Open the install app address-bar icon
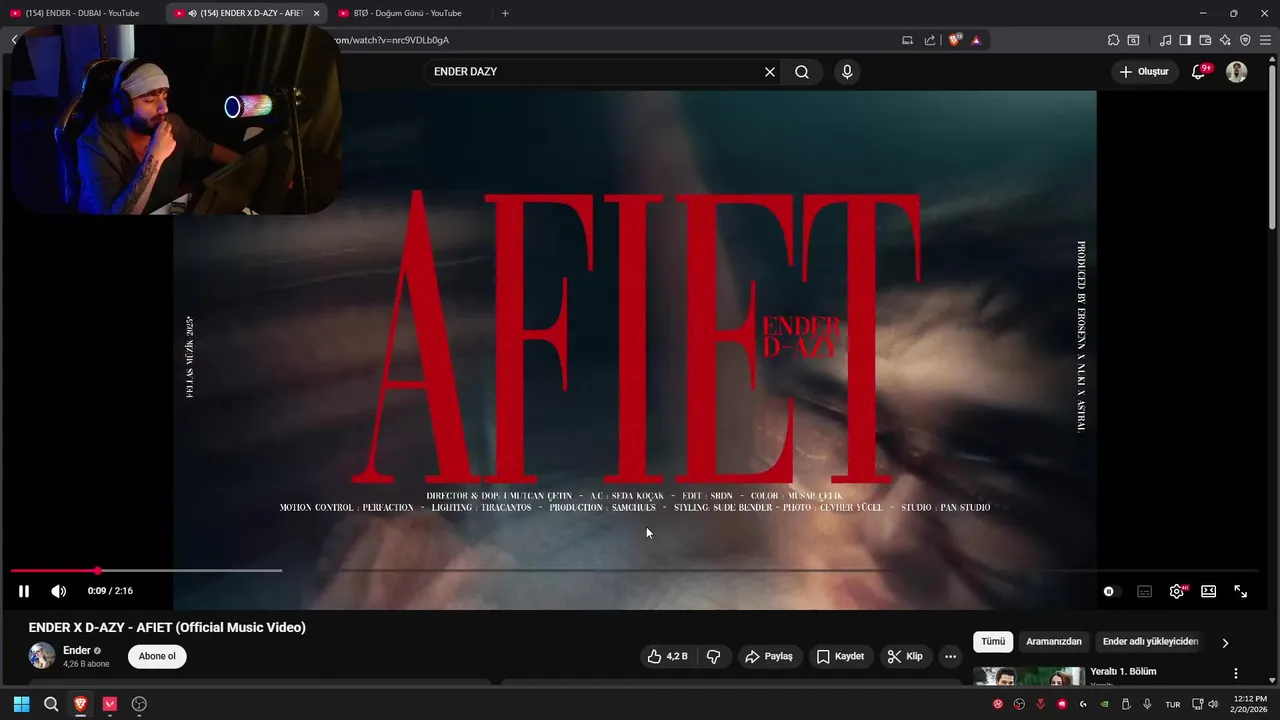Viewport: 1280px width, 720px height. (908, 40)
